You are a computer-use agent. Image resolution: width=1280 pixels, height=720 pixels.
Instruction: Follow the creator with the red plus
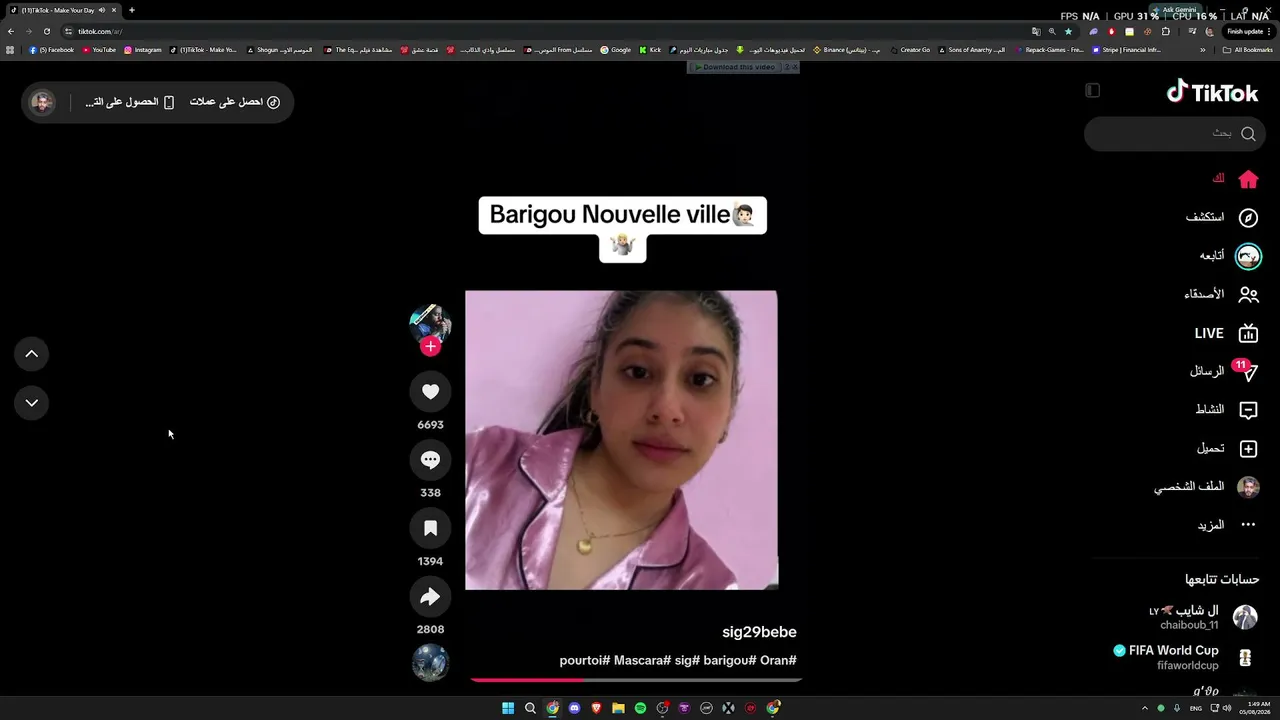(430, 346)
